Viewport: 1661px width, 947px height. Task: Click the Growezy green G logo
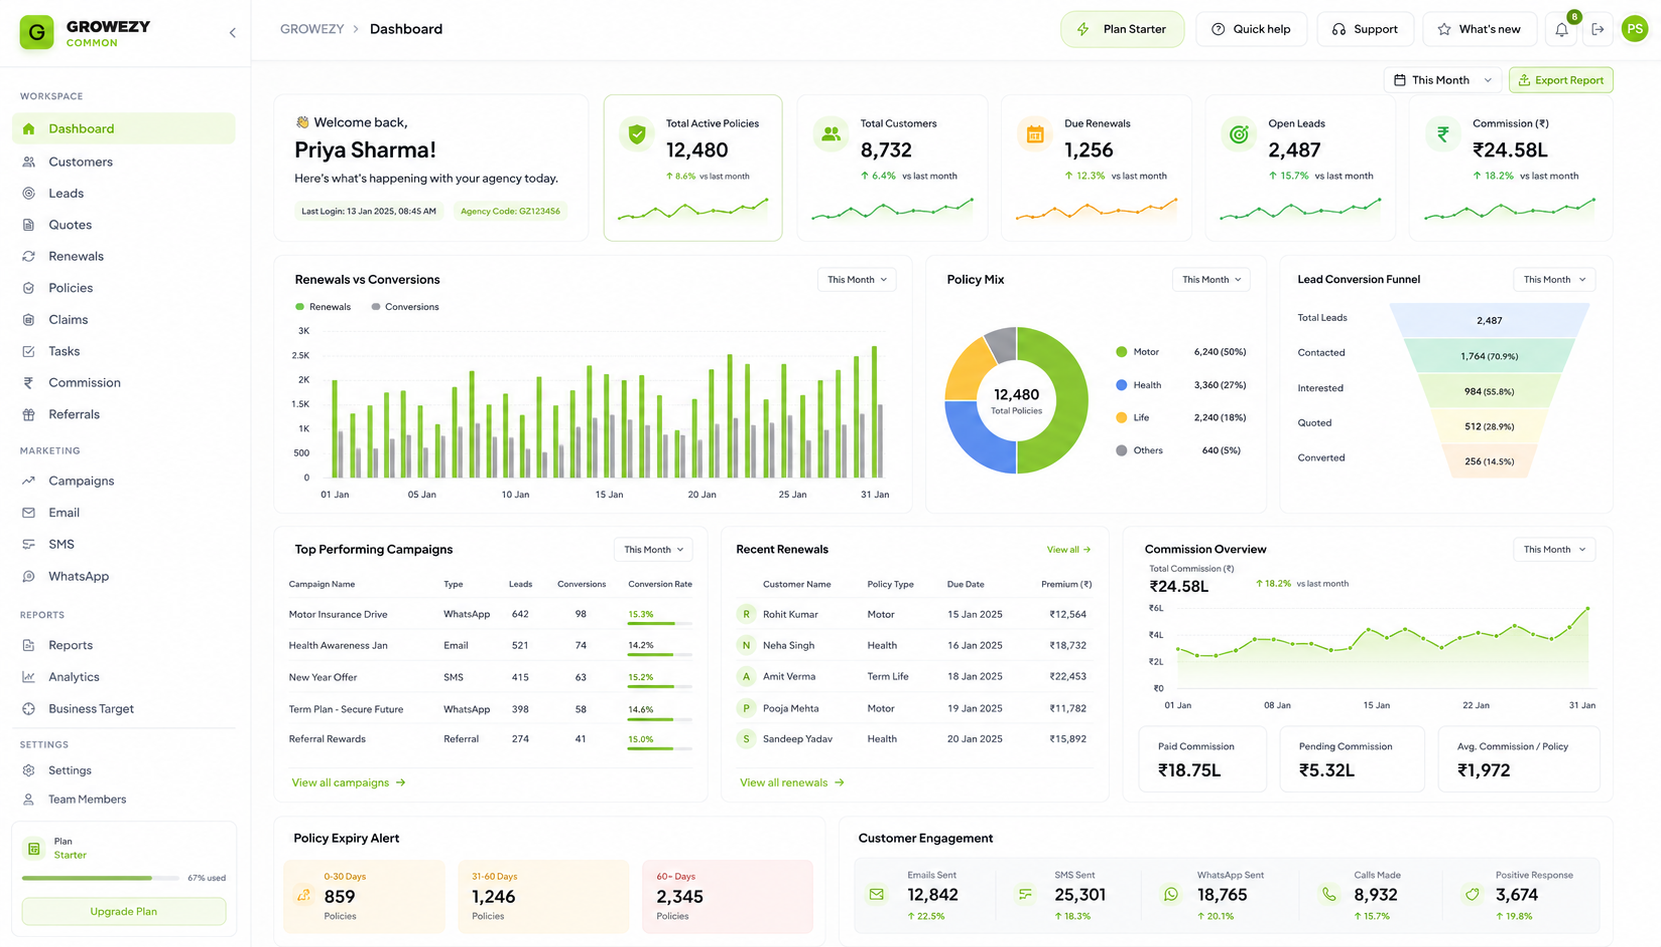[x=37, y=32]
